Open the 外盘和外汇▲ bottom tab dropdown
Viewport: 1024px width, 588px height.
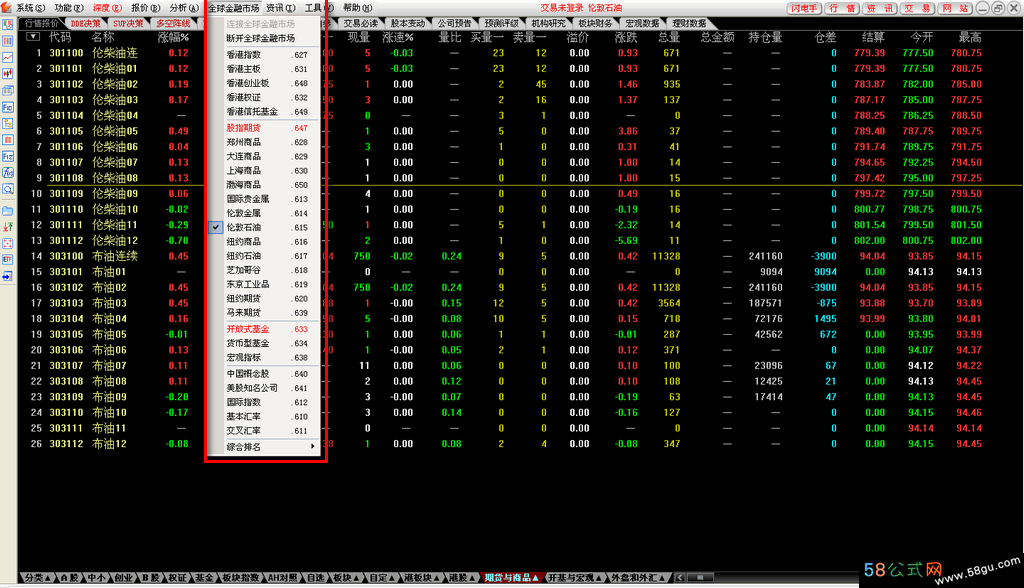(x=639, y=578)
